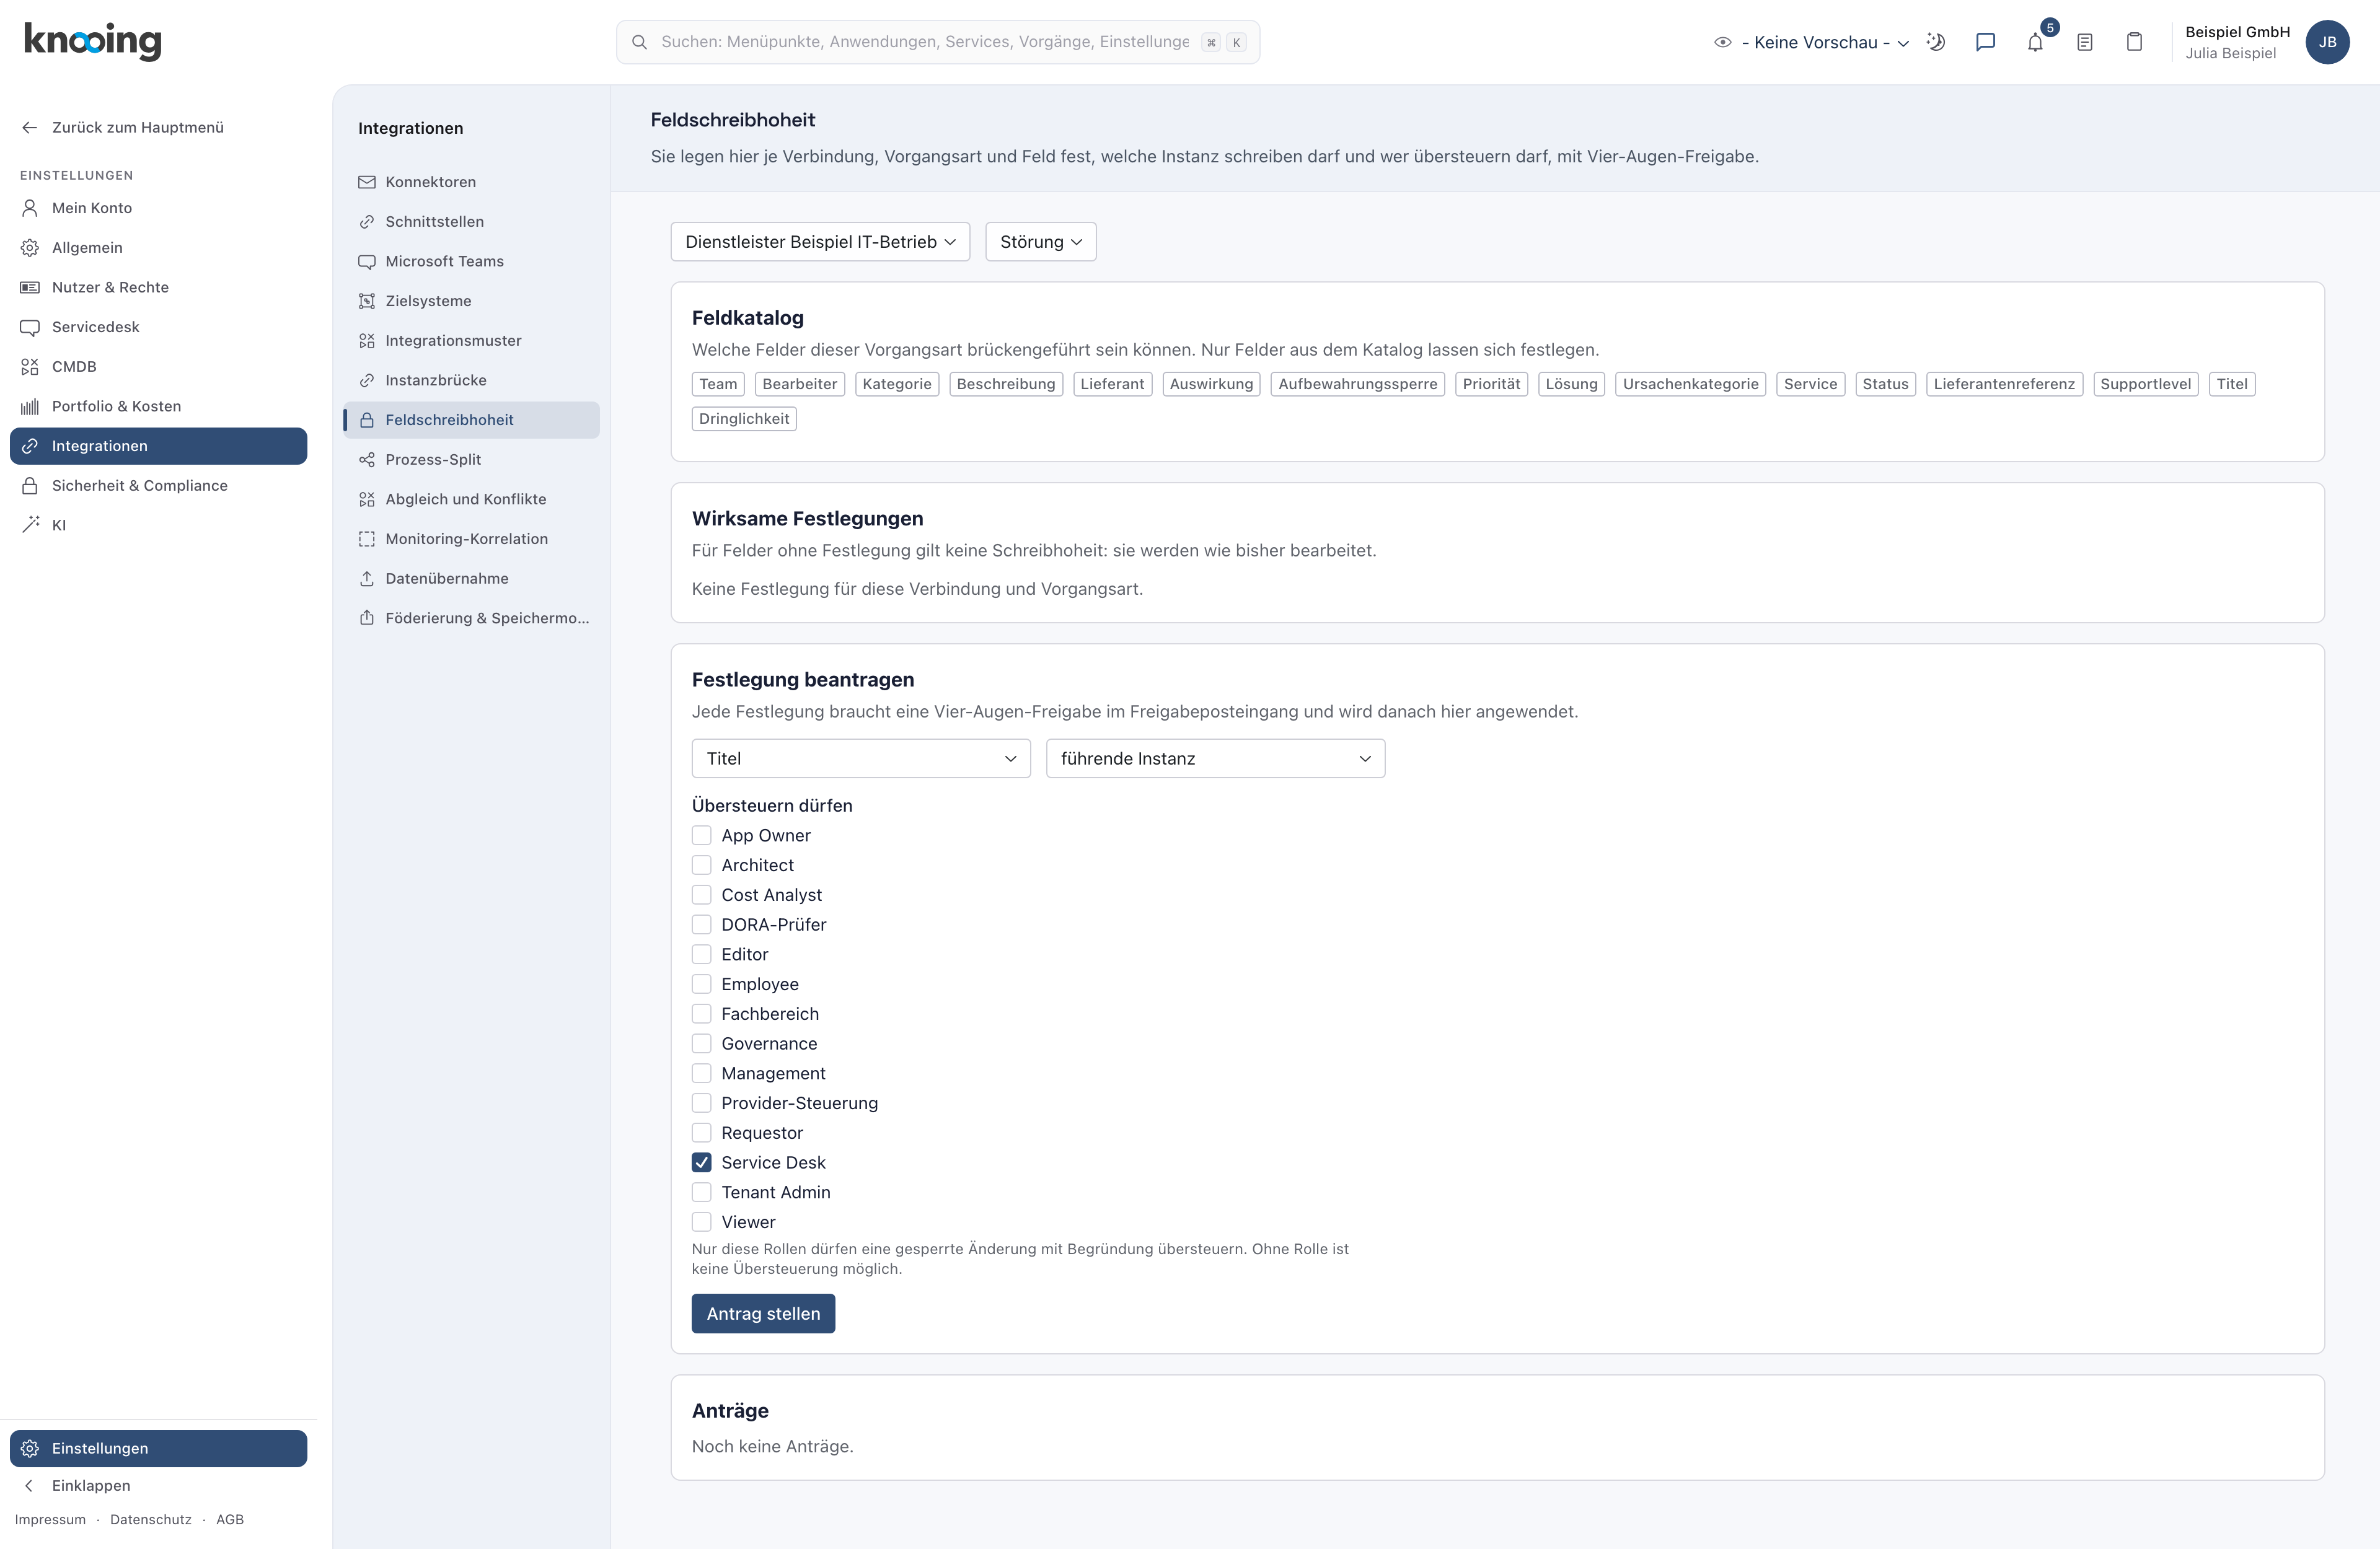
Task: Open the Dienstleister Beispiel IT-Betrieb dropdown
Action: 820,242
